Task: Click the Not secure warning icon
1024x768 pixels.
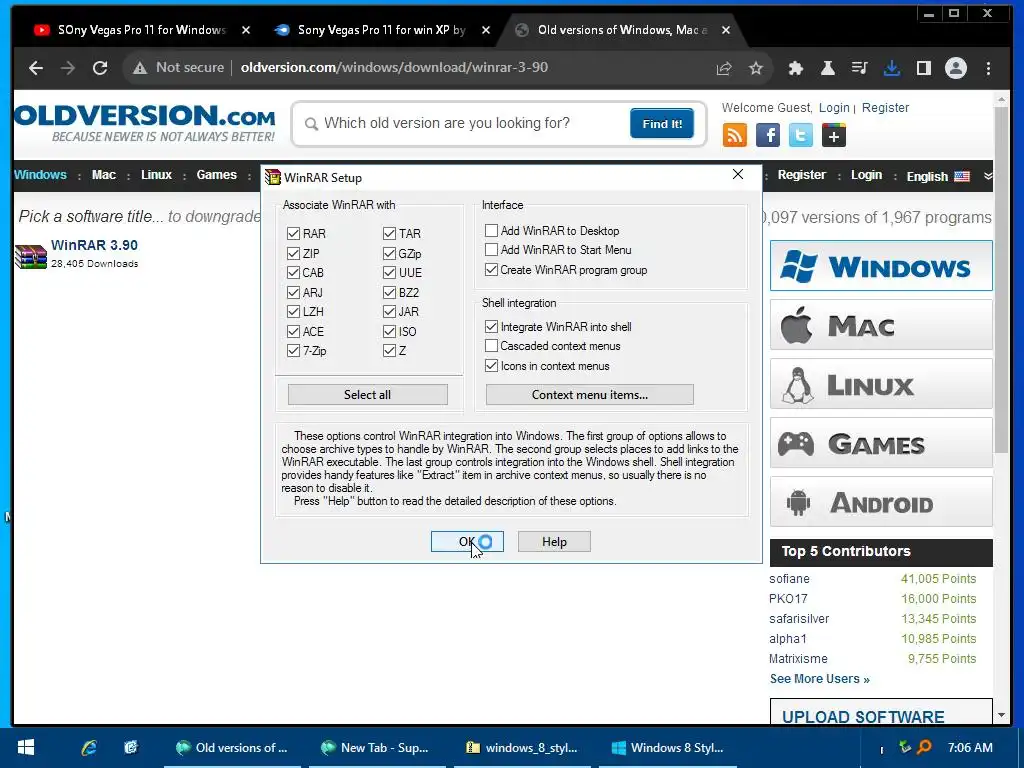Action: 140,68
